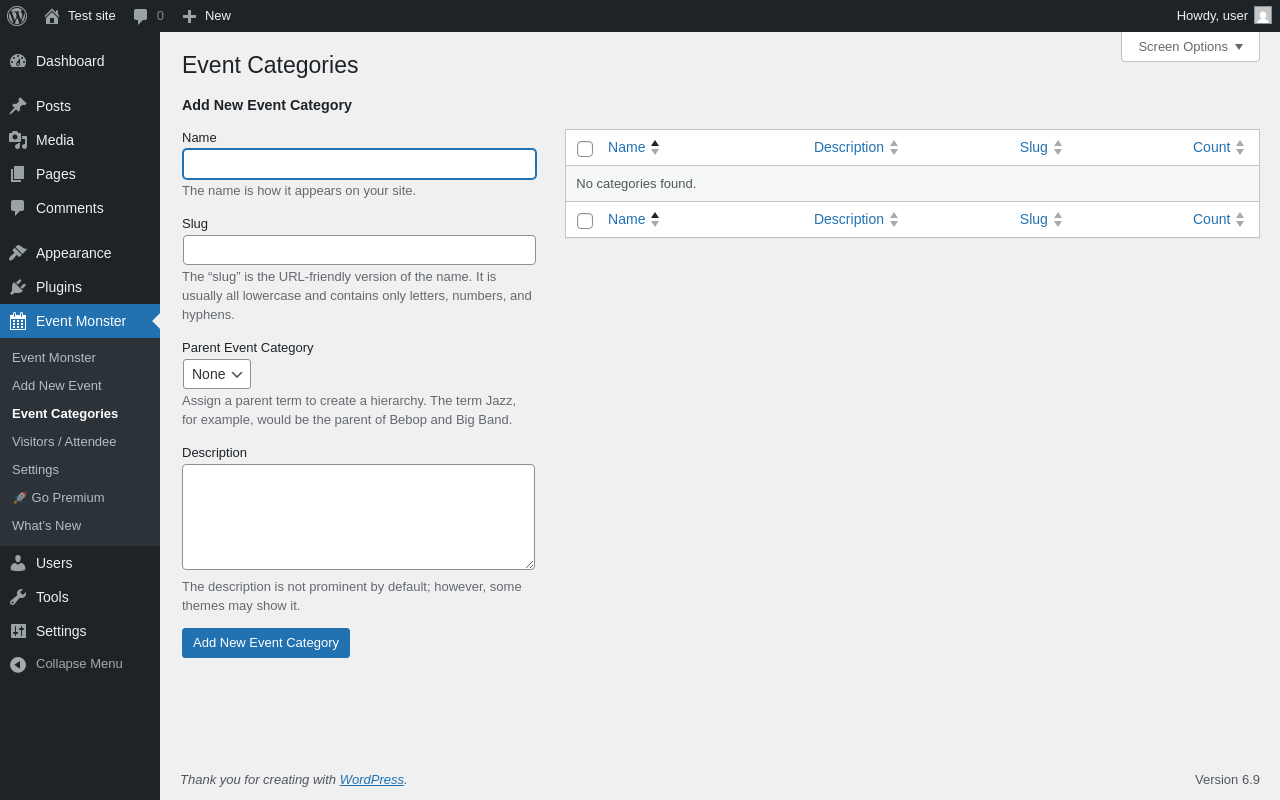This screenshot has height=800, width=1280.
Task: Click the Collapse Menu arrow icon
Action: pos(18,664)
